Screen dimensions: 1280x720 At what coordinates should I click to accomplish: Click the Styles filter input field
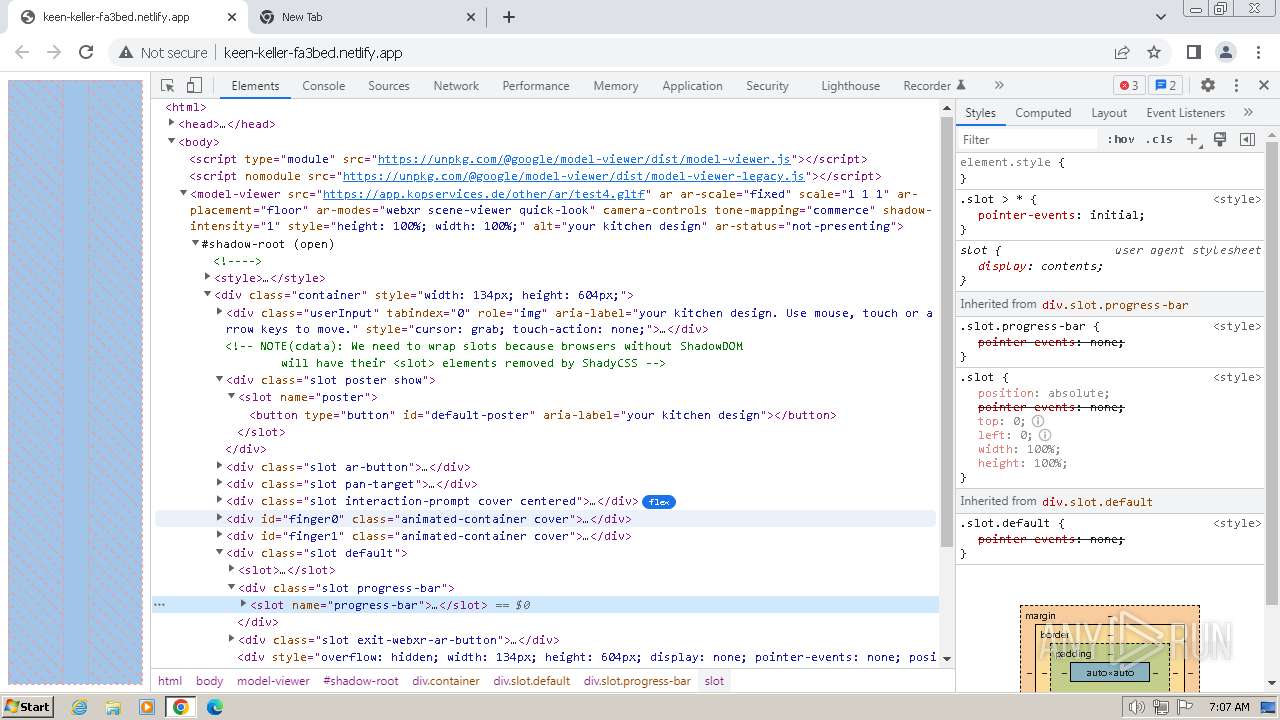(x=1028, y=140)
